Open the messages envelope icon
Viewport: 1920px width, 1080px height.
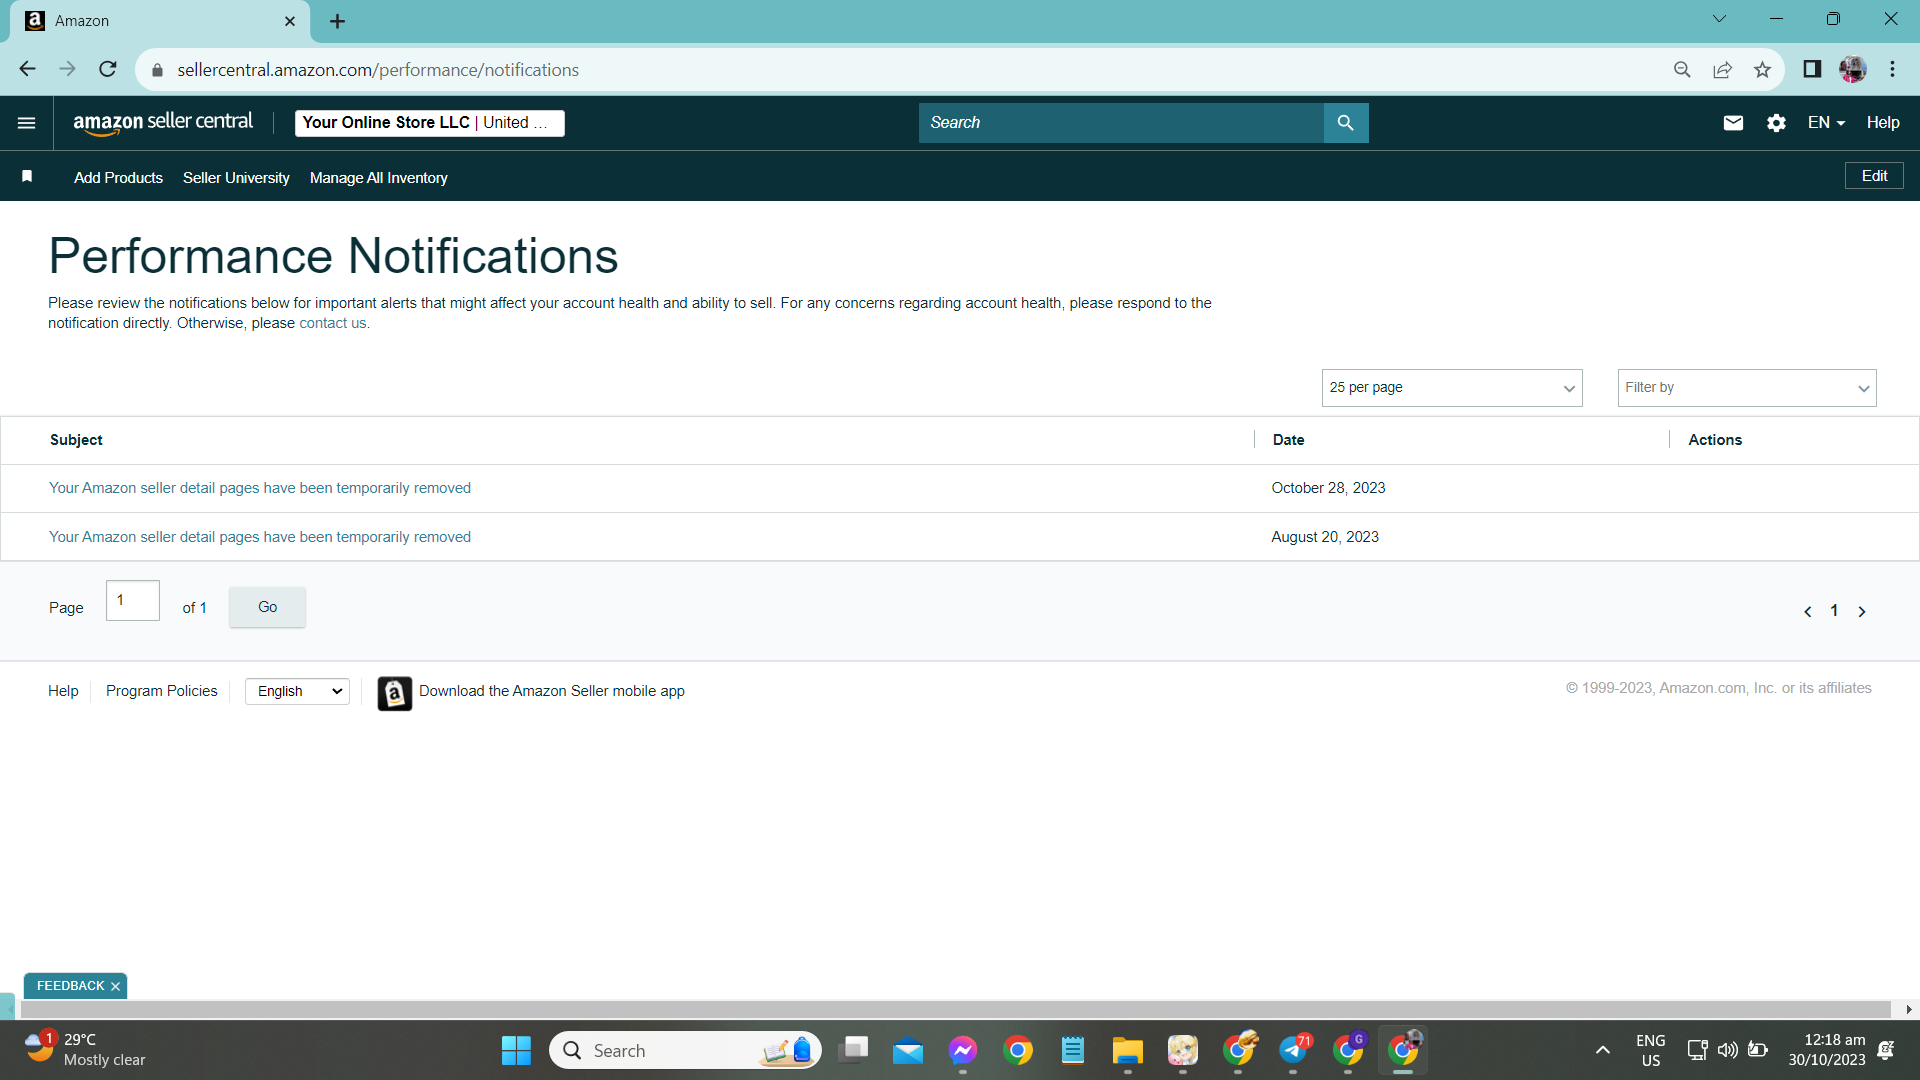[1734, 123]
